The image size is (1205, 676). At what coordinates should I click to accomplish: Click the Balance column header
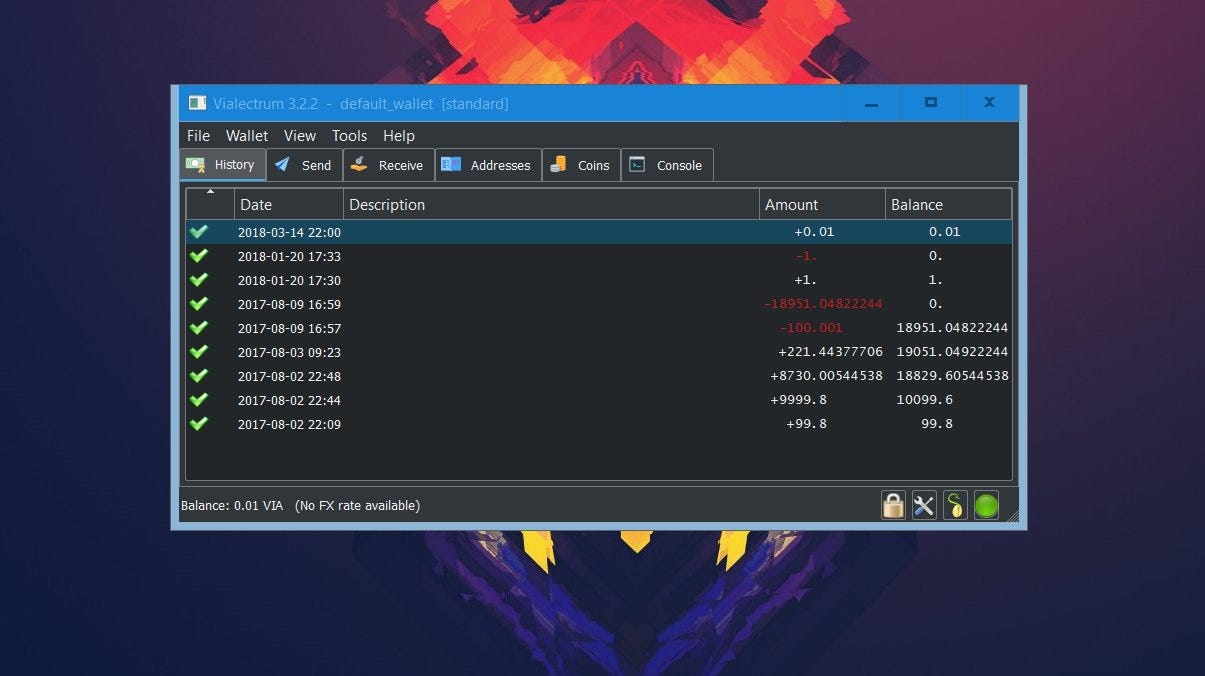[948, 205]
